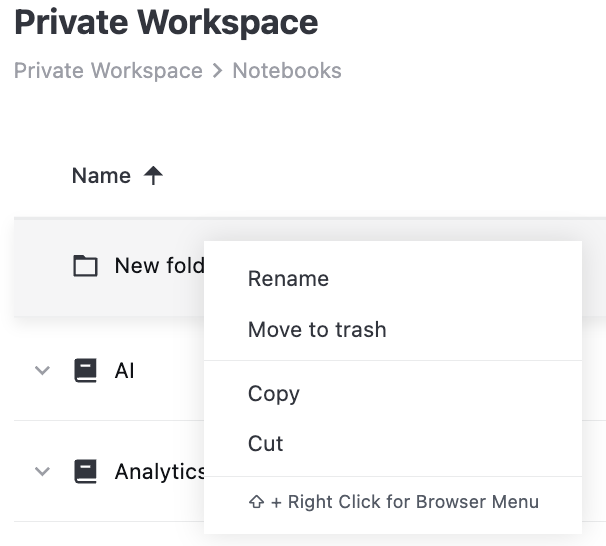Screen dimensions: 606x546
Task: Open the AI notebook entry
Action: pos(124,371)
